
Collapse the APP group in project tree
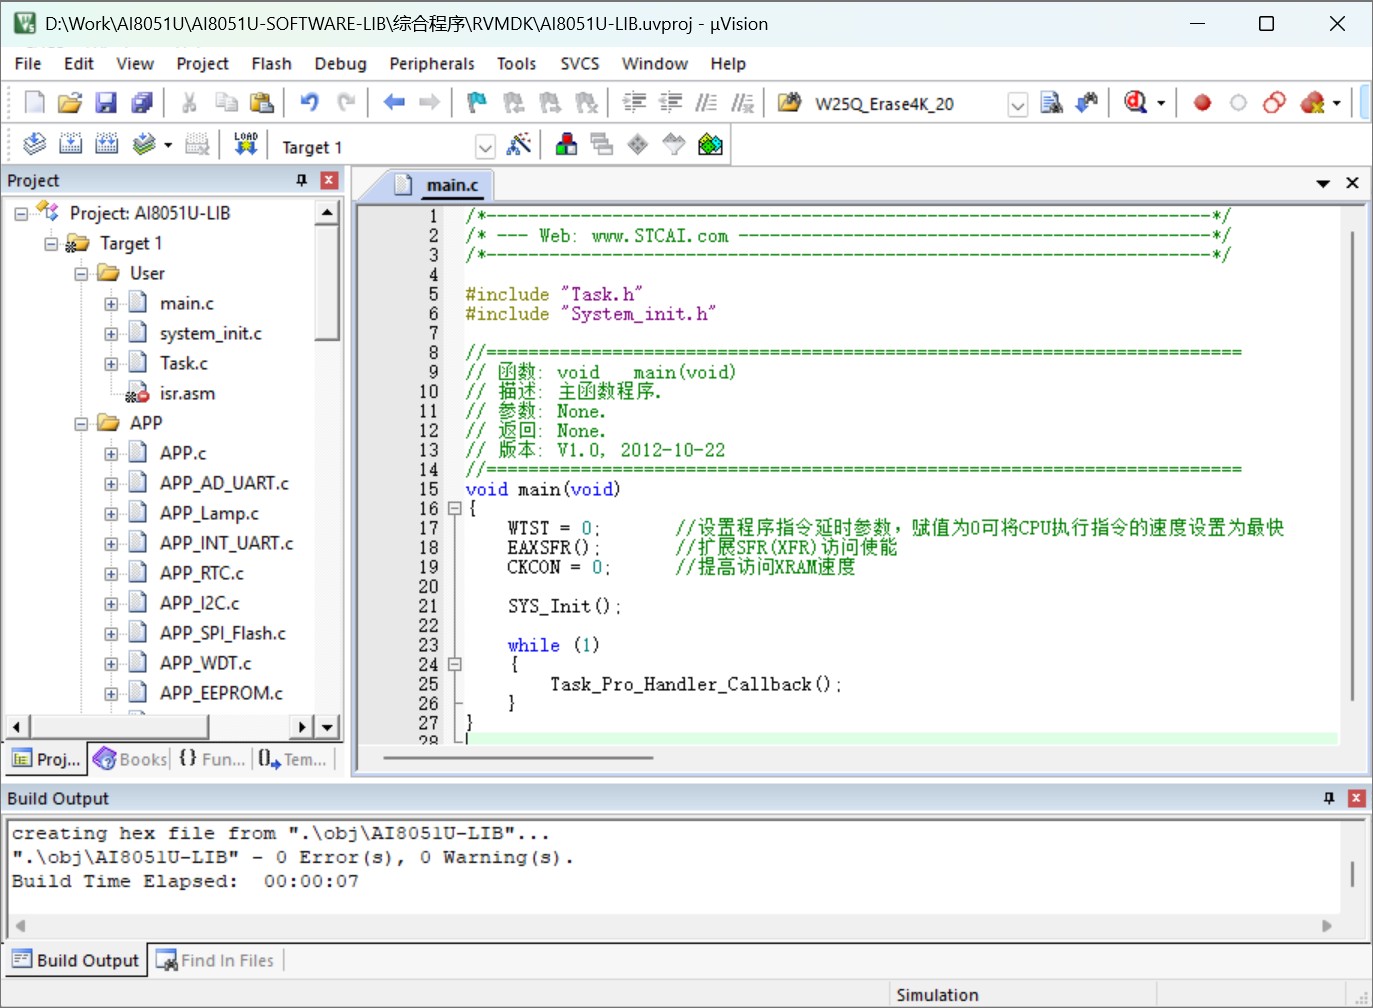81,423
